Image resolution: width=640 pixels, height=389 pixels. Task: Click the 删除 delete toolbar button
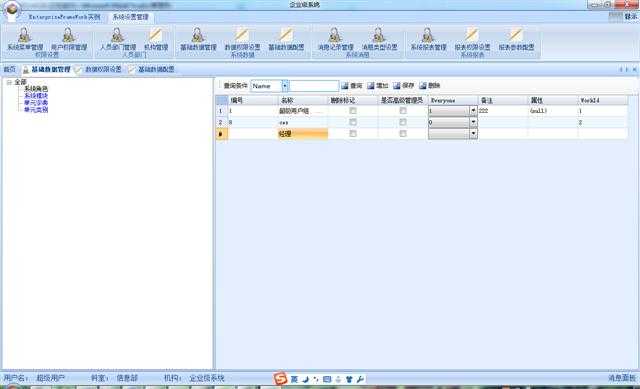[x=430, y=85]
